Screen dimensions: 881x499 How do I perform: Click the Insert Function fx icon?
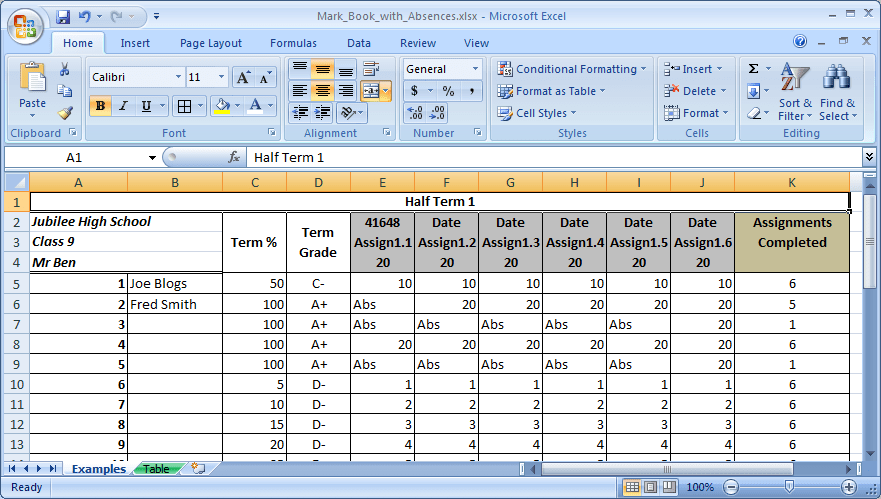[234, 157]
